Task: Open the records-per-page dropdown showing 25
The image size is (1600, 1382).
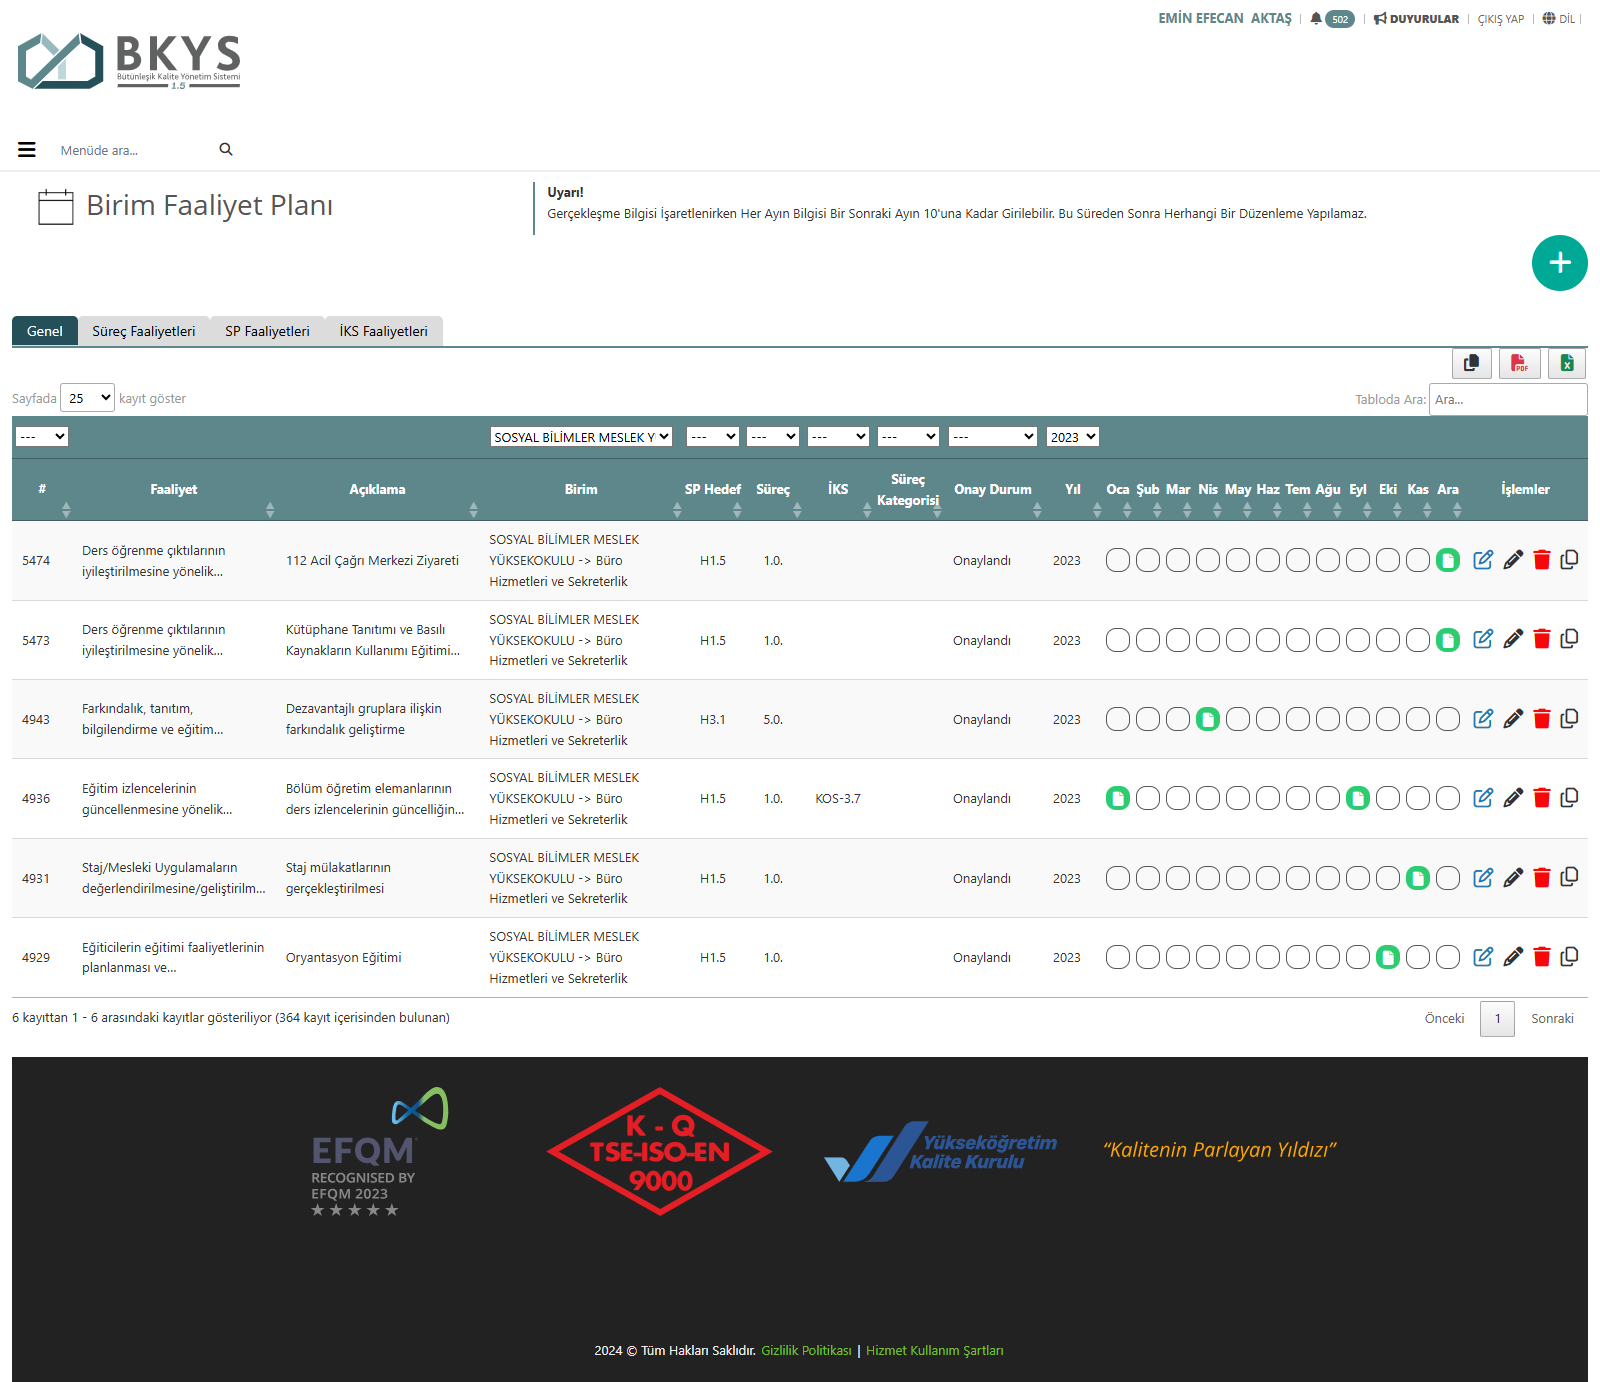Action: click(x=88, y=398)
